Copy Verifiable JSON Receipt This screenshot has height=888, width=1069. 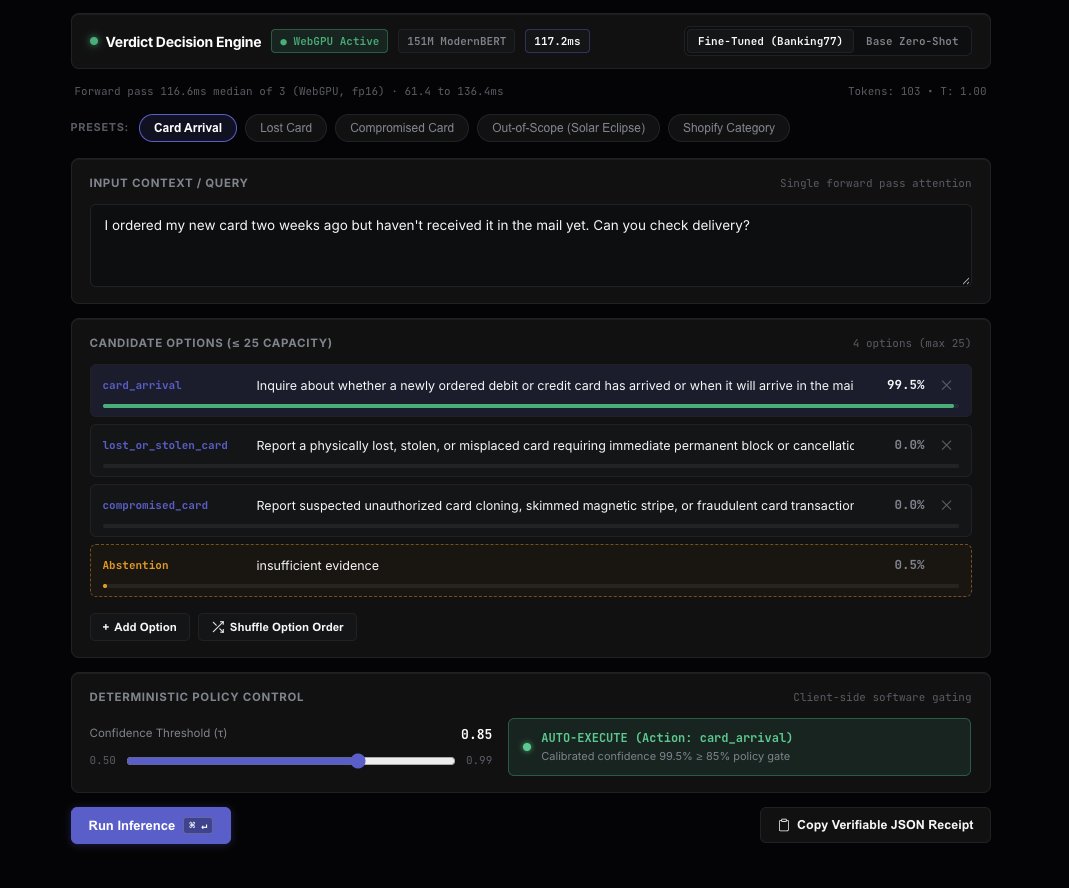click(x=875, y=825)
